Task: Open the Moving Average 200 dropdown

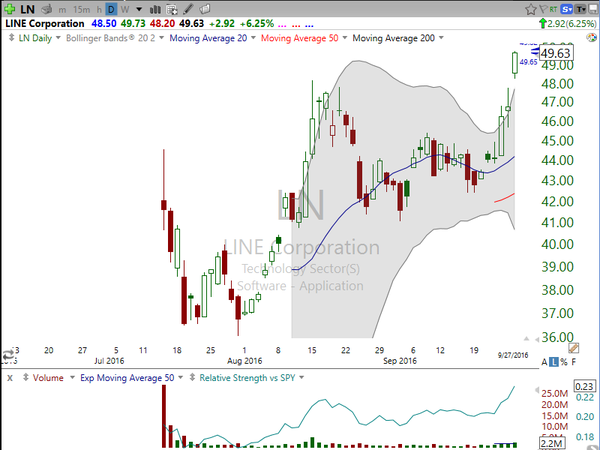Action: (441, 38)
